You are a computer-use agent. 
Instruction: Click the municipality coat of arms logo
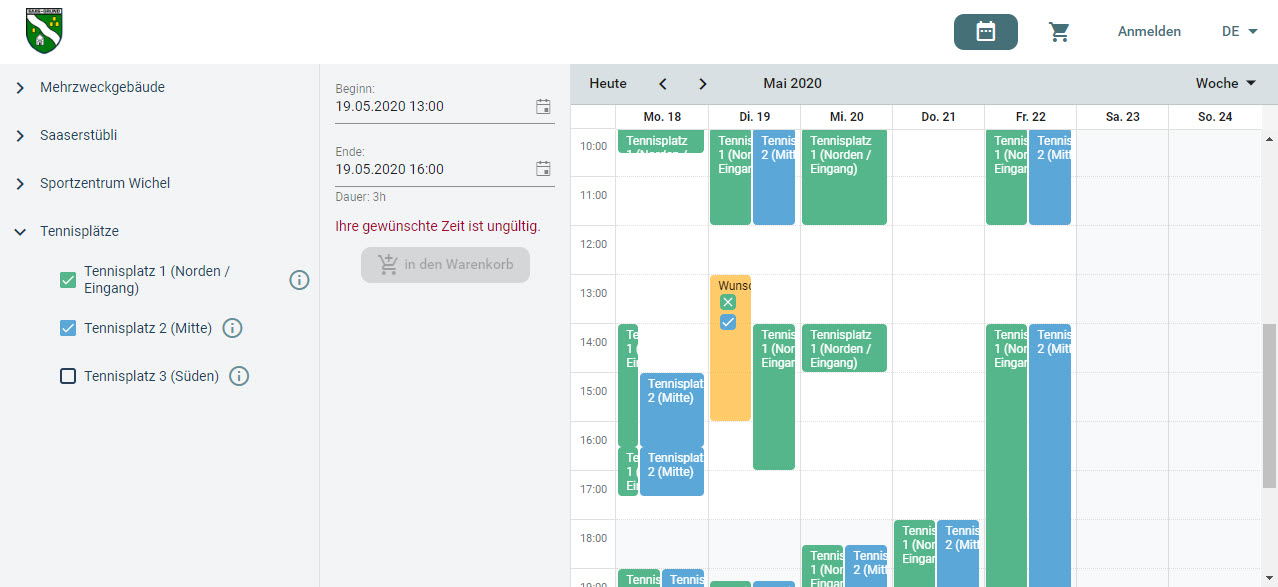tap(44, 31)
